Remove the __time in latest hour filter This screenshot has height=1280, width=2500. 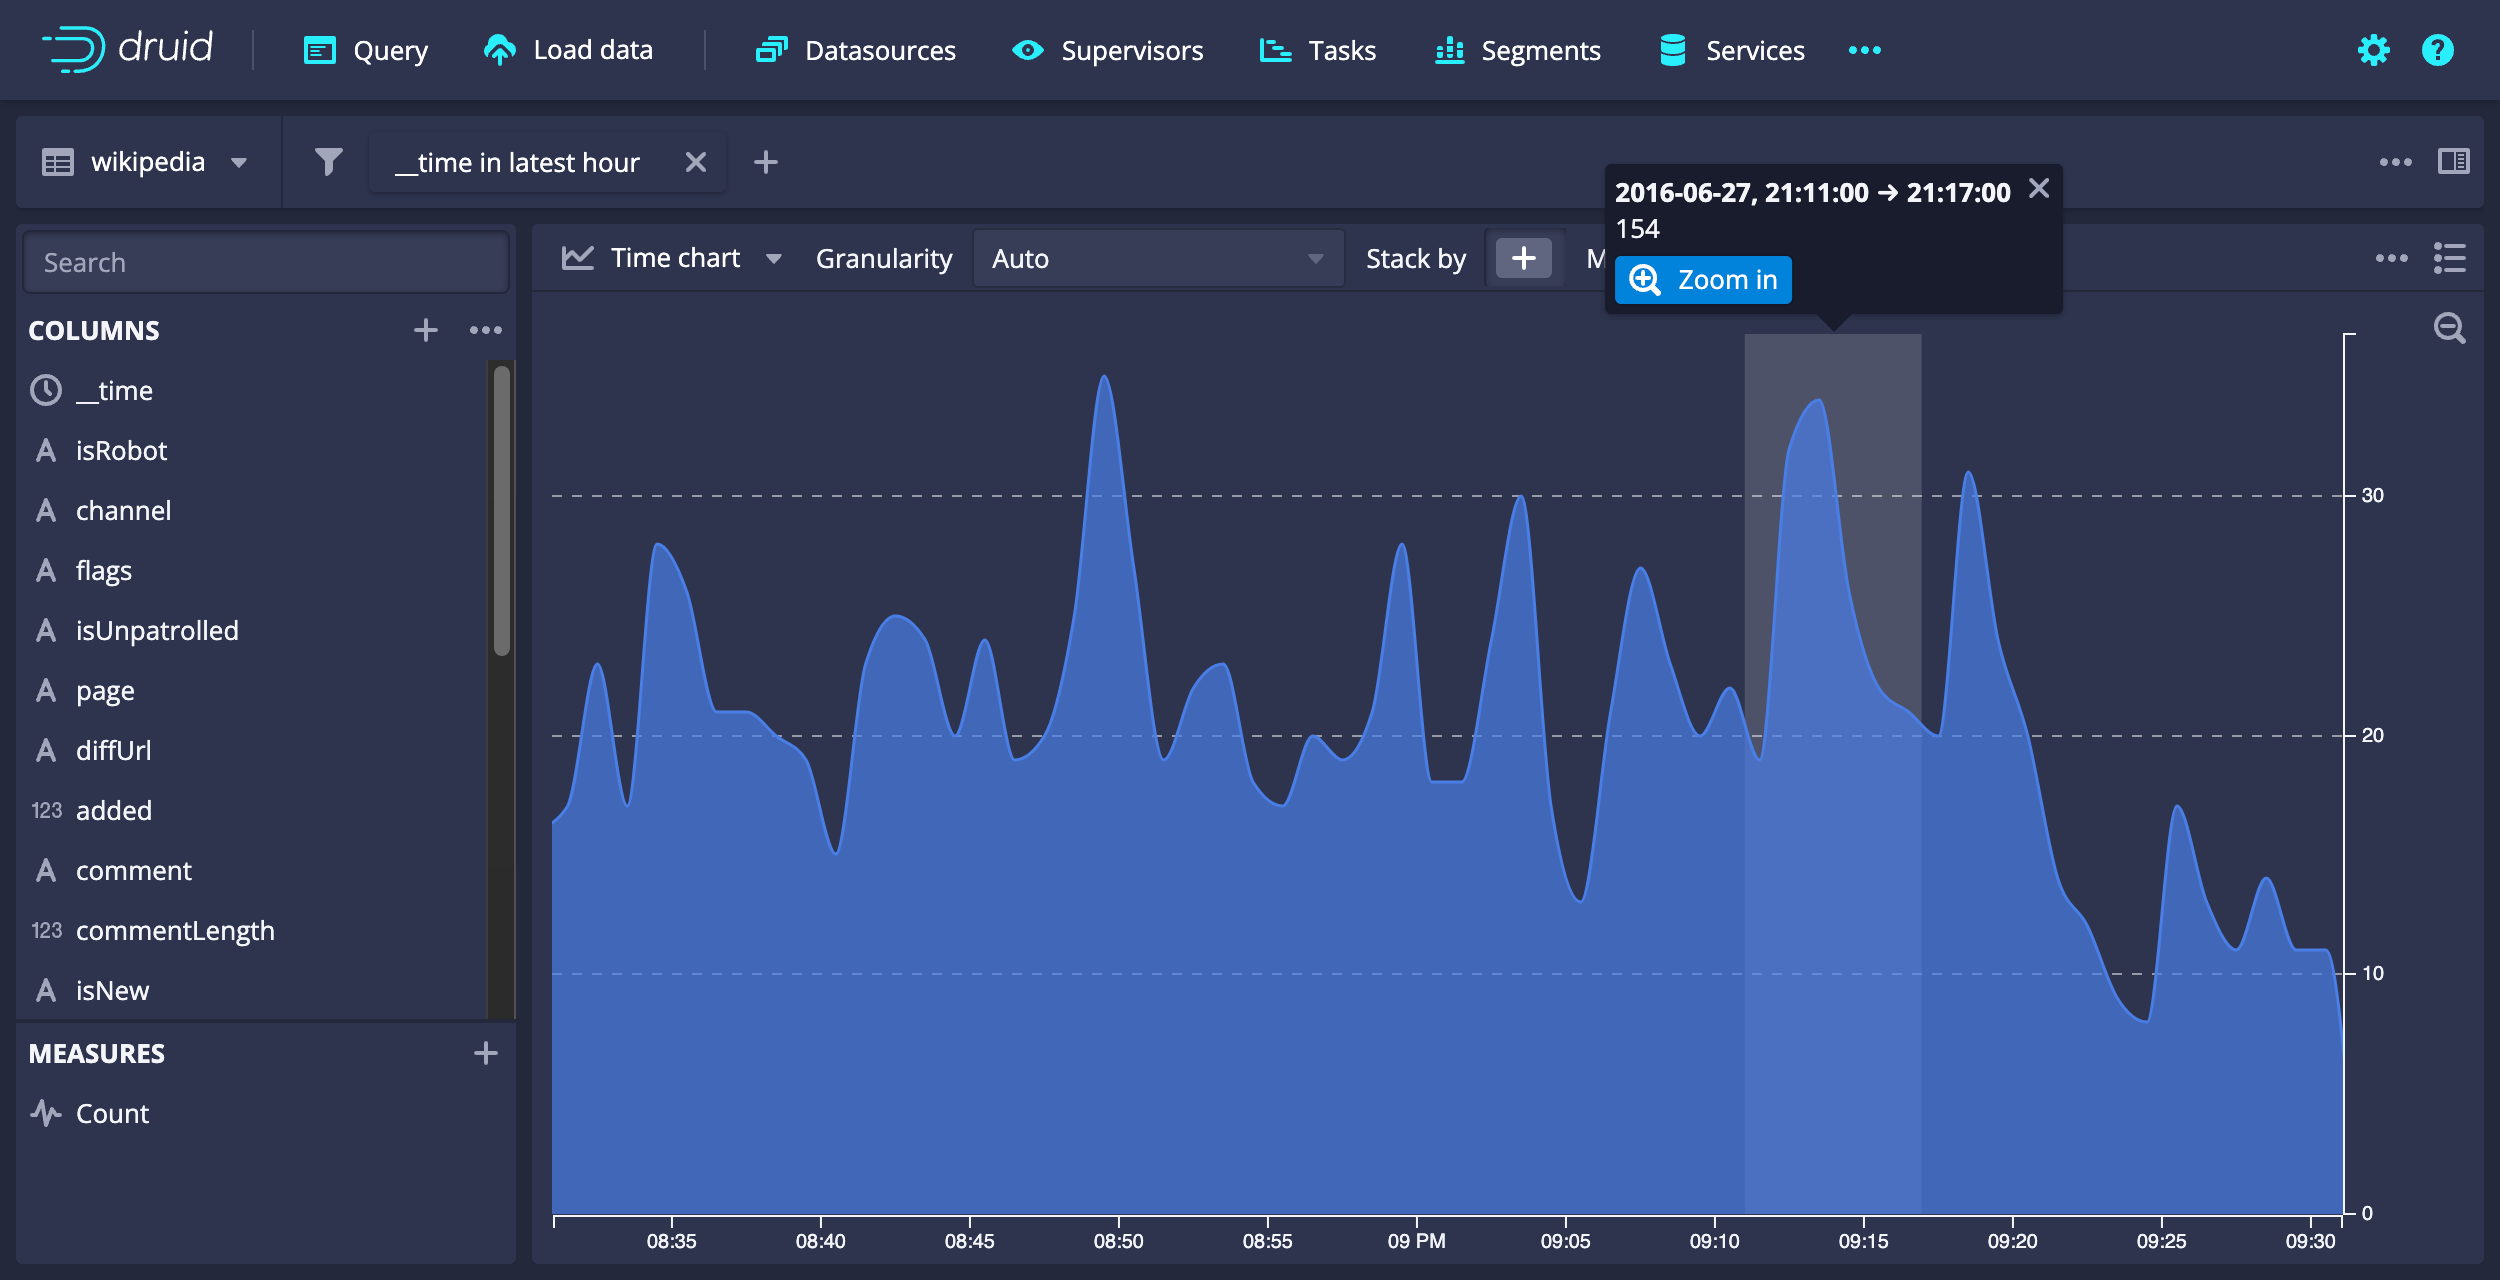click(x=696, y=162)
